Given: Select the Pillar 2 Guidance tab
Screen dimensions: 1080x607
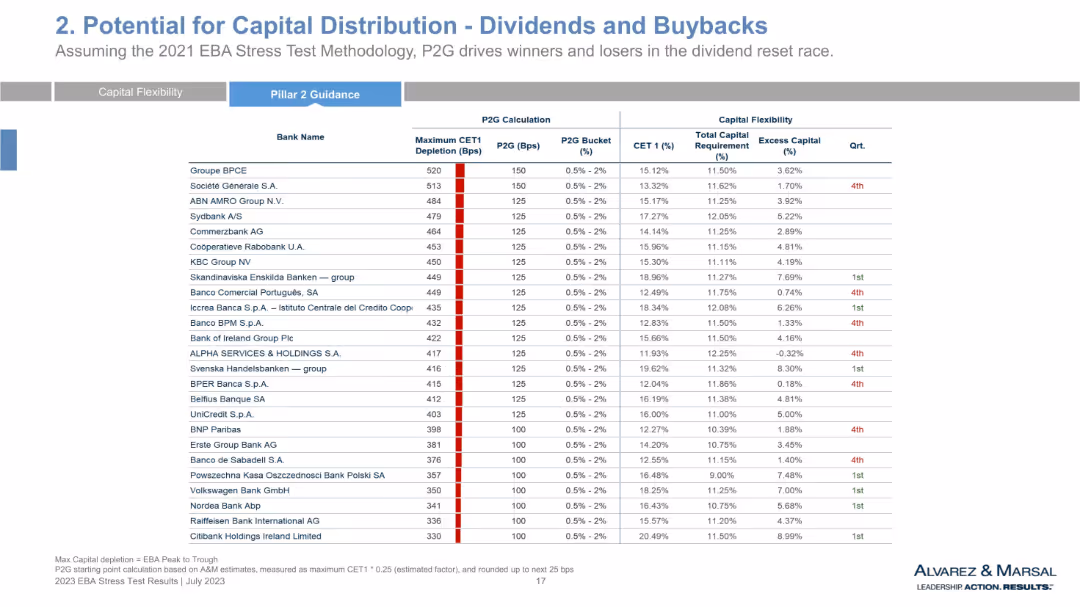Looking at the screenshot, I should (315, 94).
